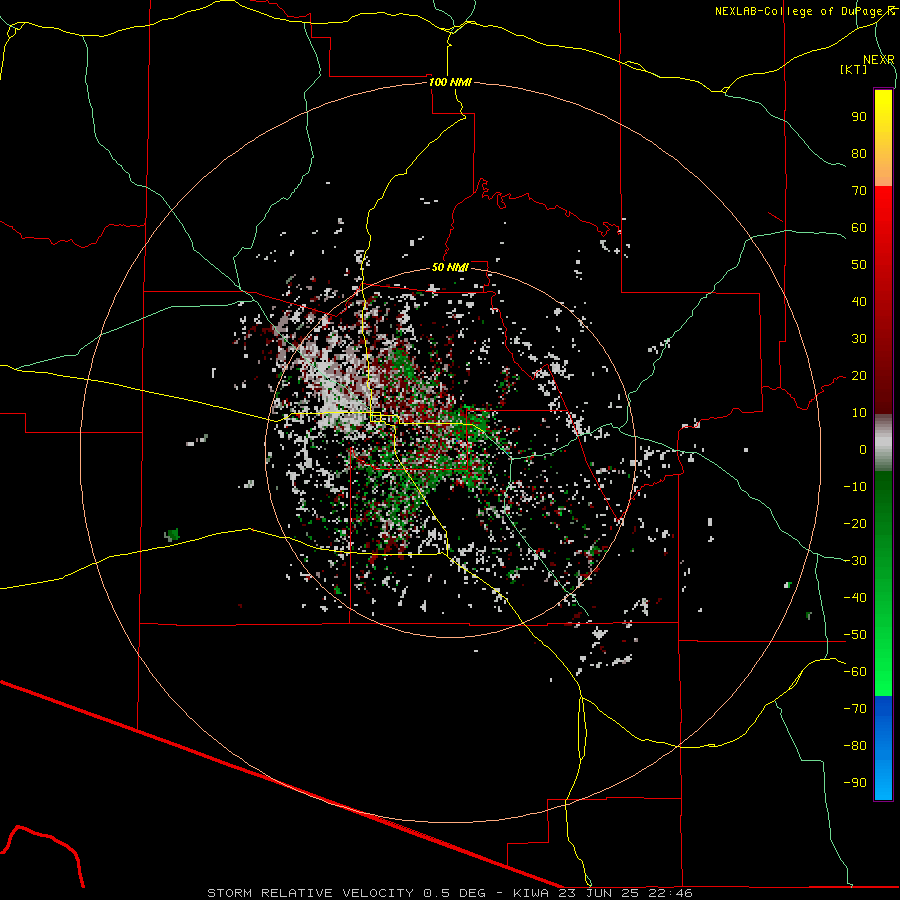Click the 20 value on the velocity scale

coord(859,375)
